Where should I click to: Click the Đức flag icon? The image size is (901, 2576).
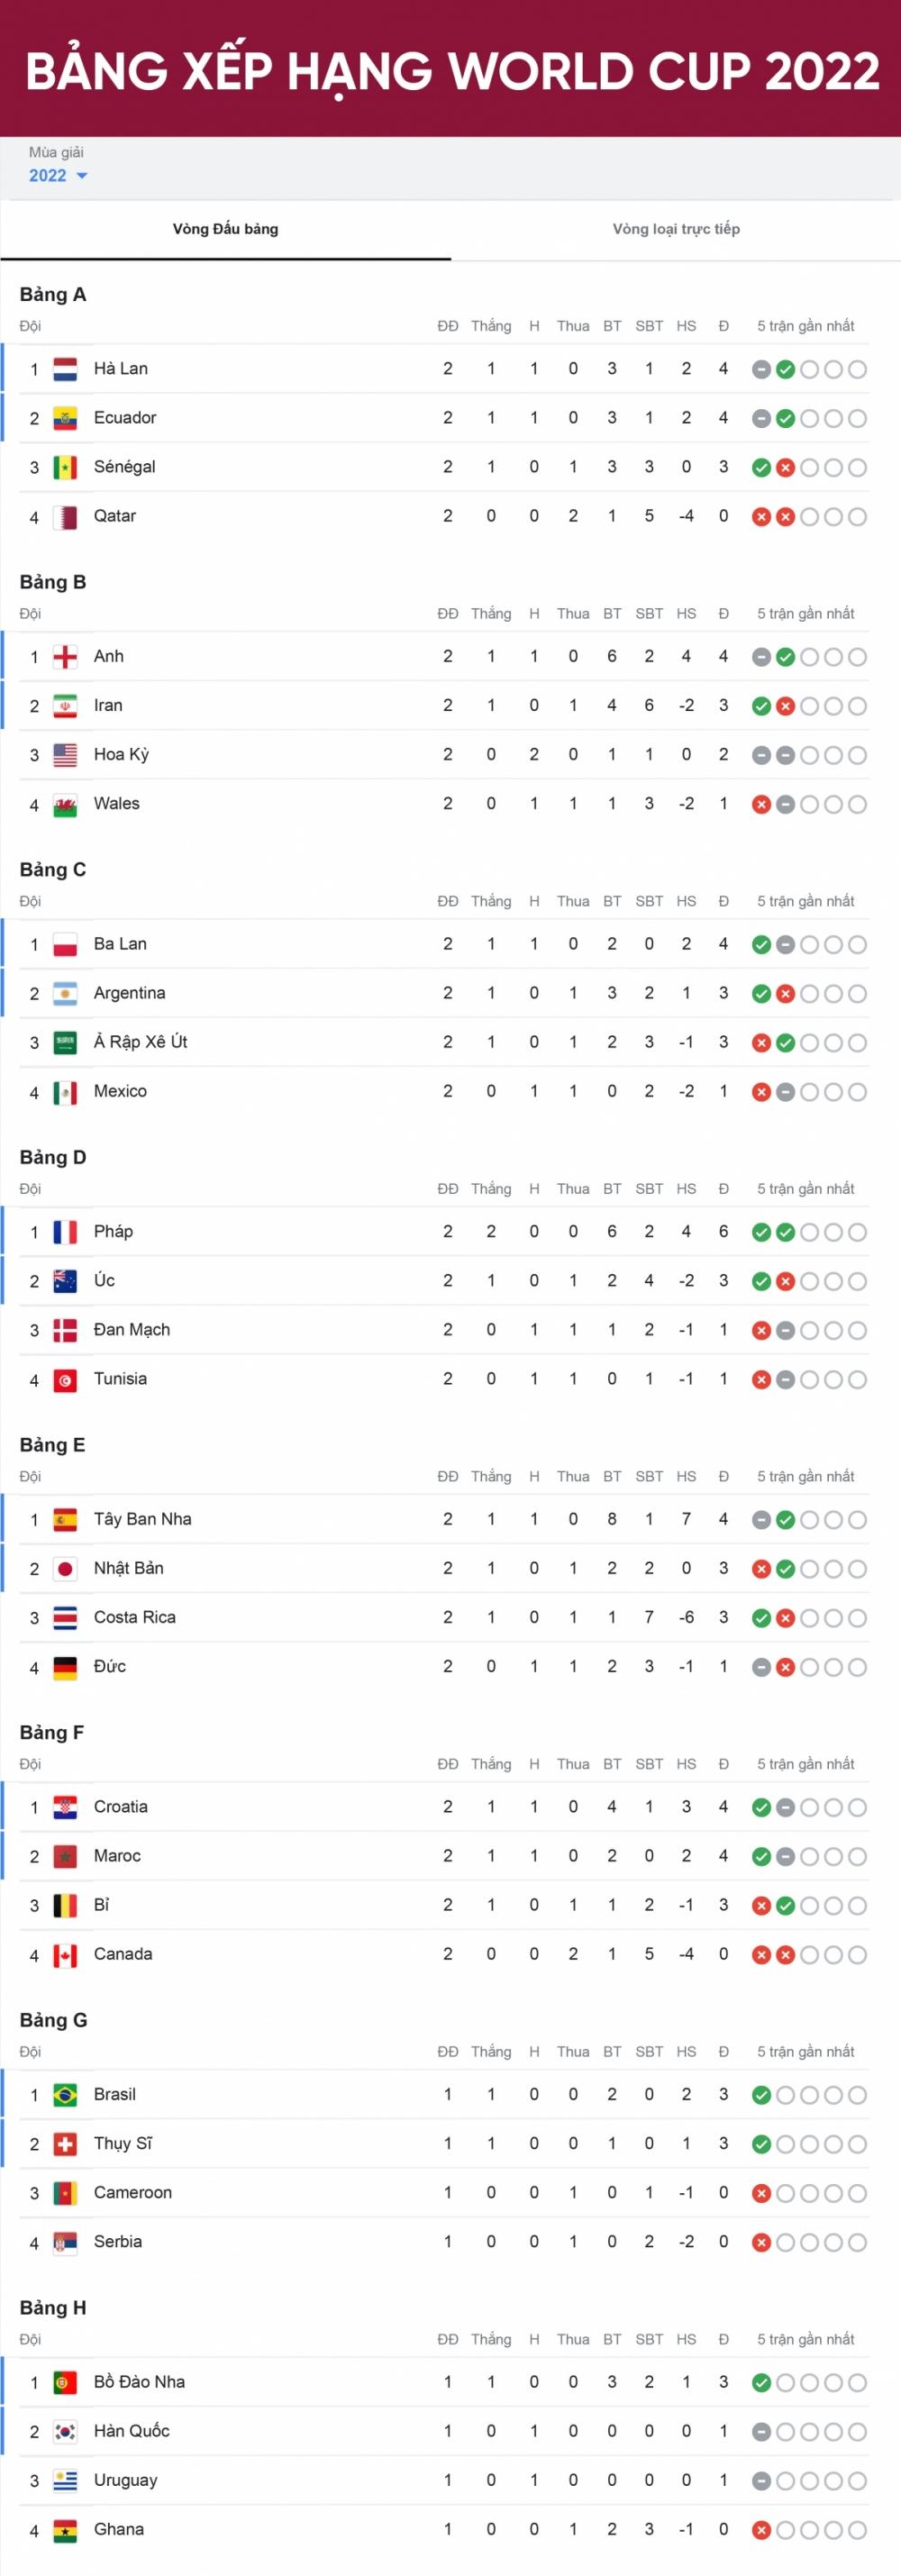tap(63, 1667)
